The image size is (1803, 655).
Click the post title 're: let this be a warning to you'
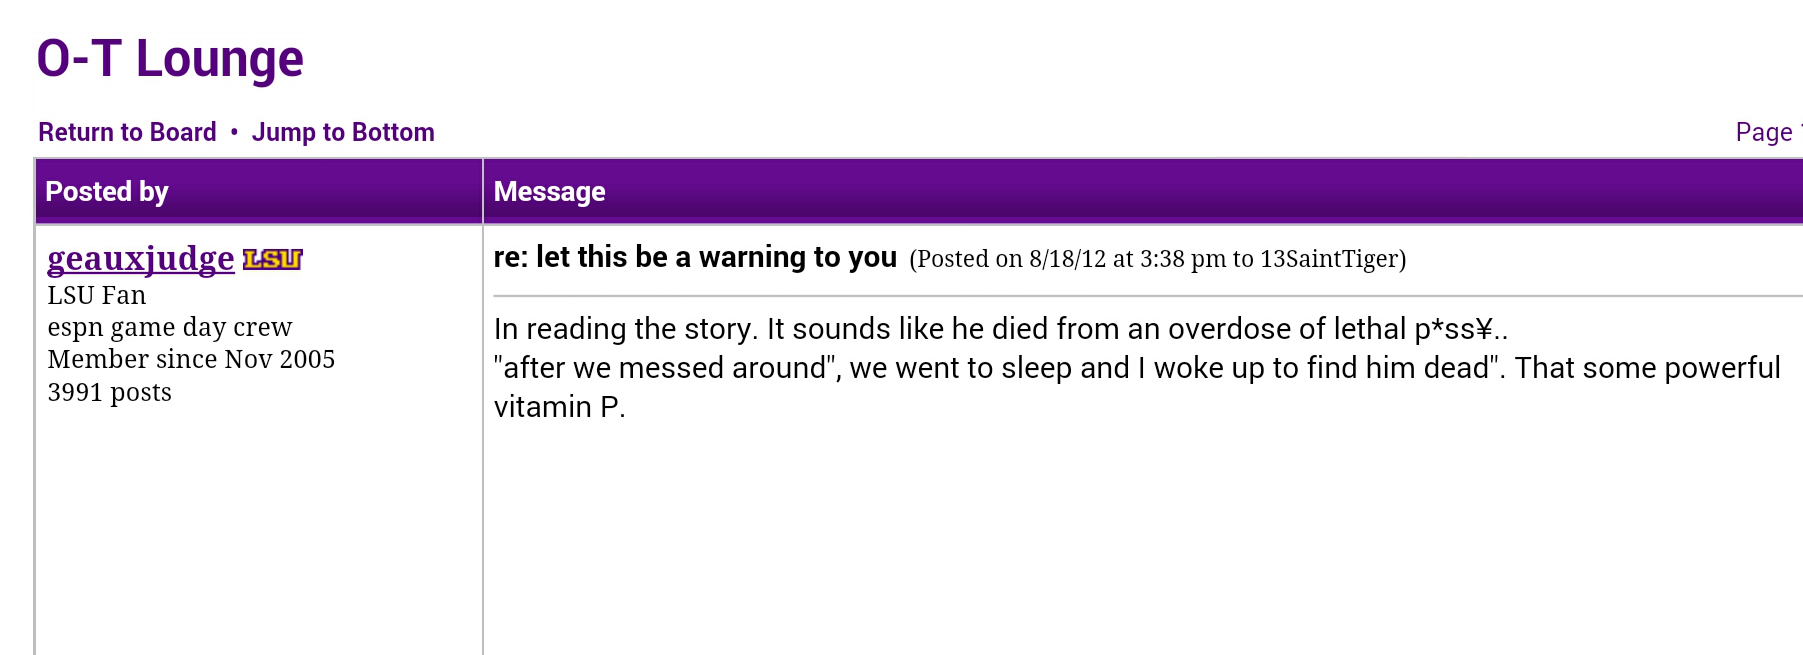(x=695, y=257)
